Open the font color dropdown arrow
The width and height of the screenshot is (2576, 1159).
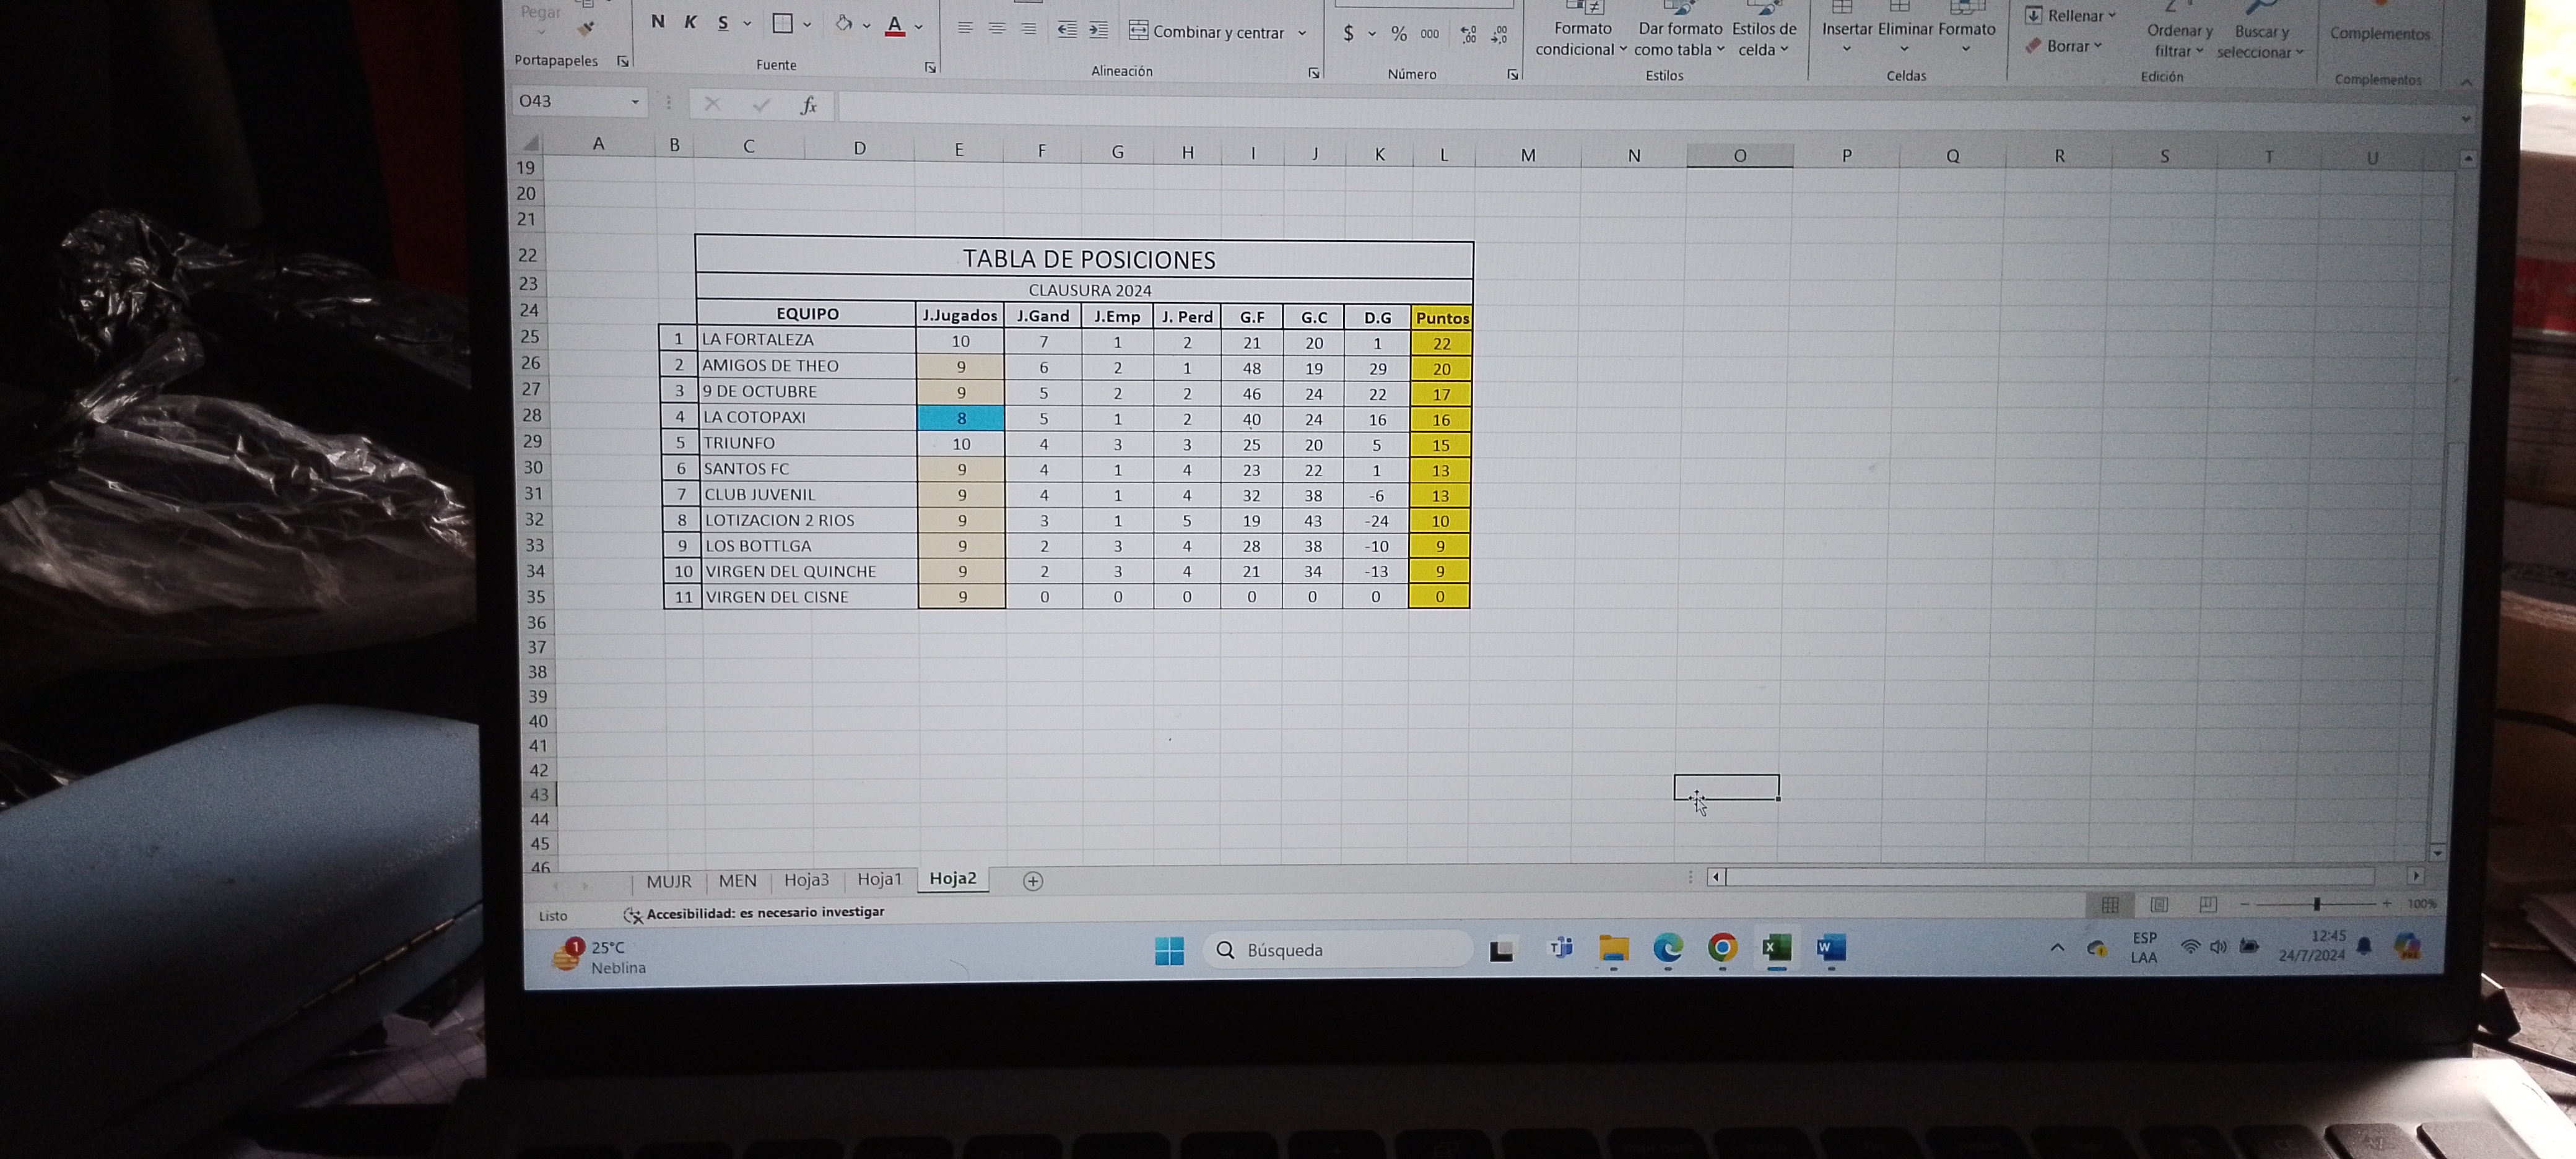coord(919,27)
